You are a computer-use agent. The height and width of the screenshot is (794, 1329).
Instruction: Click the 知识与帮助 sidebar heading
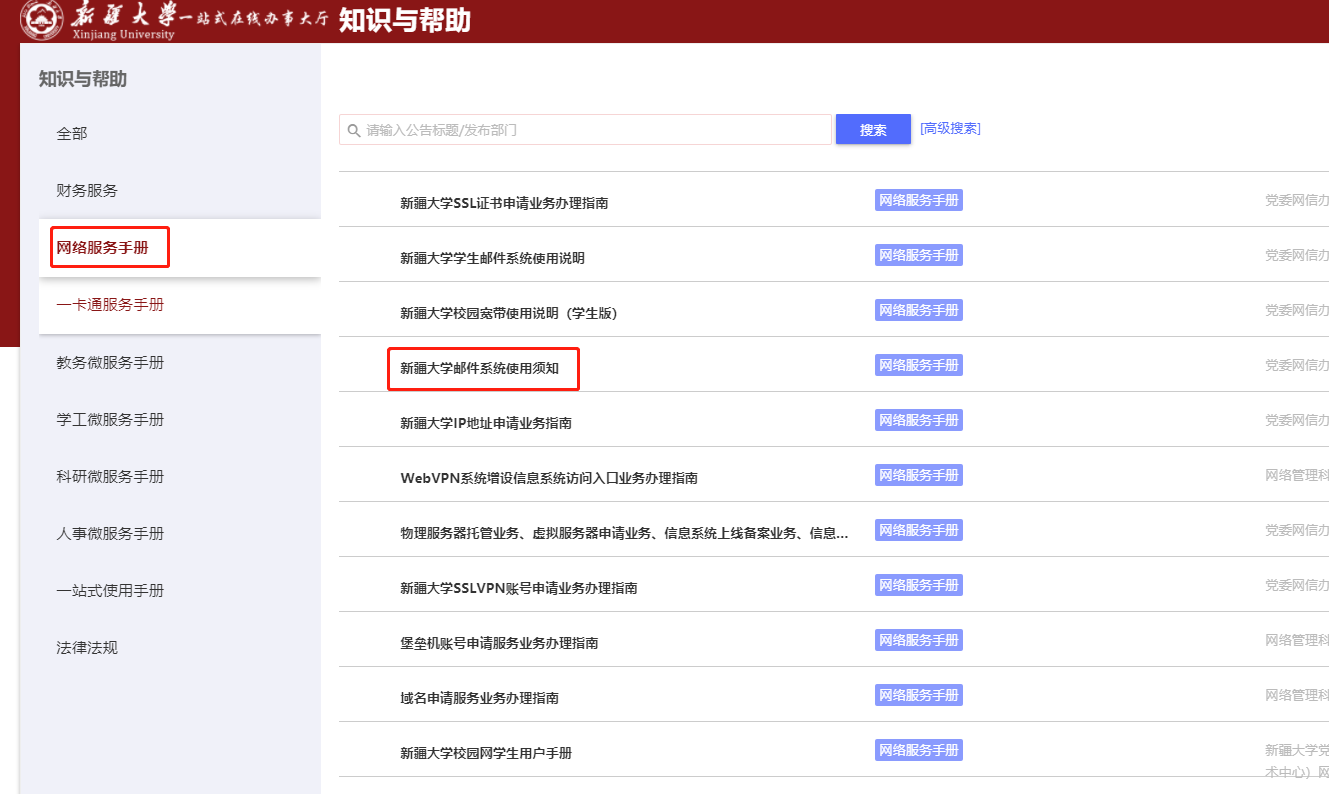(83, 79)
